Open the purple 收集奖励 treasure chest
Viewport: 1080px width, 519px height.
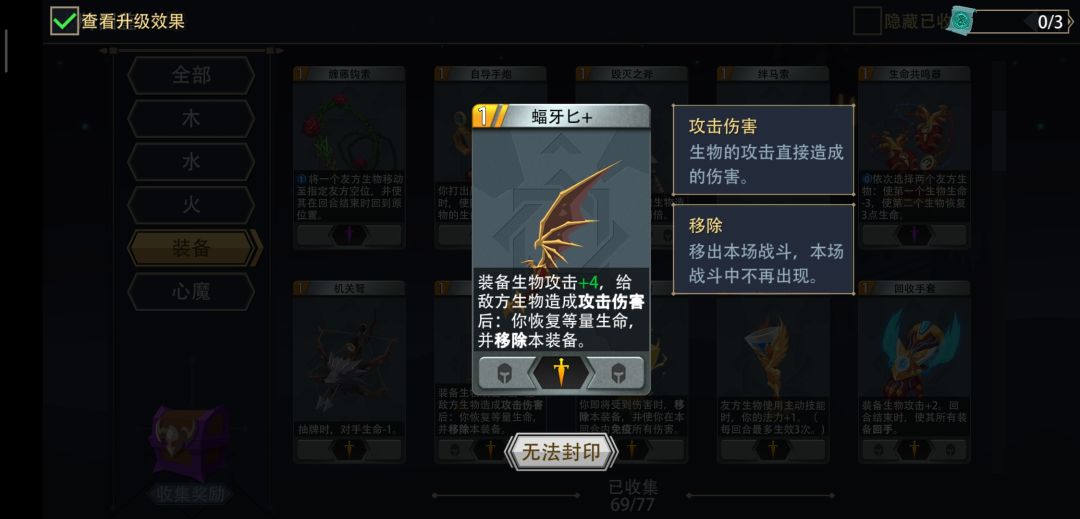[x=190, y=443]
